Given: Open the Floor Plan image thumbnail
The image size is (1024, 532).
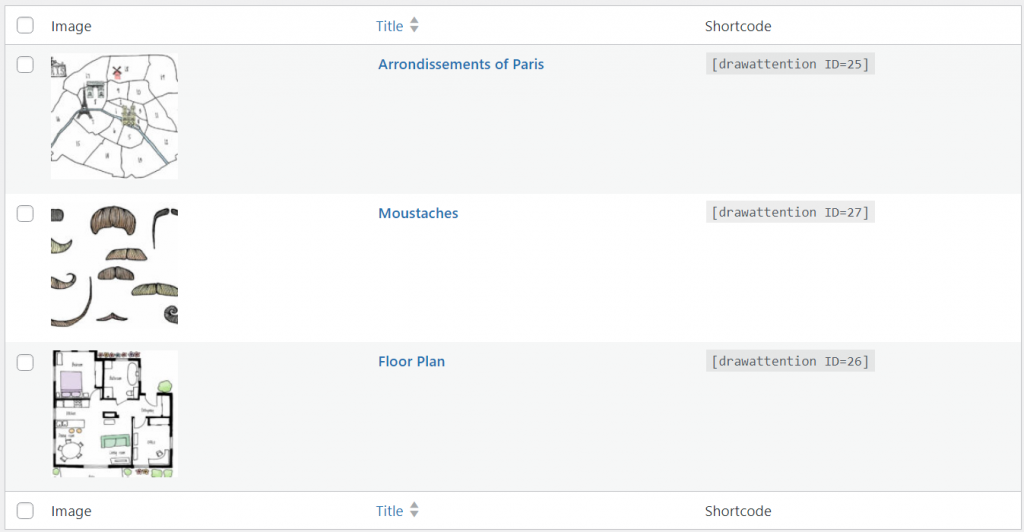Looking at the screenshot, I should [x=114, y=414].
